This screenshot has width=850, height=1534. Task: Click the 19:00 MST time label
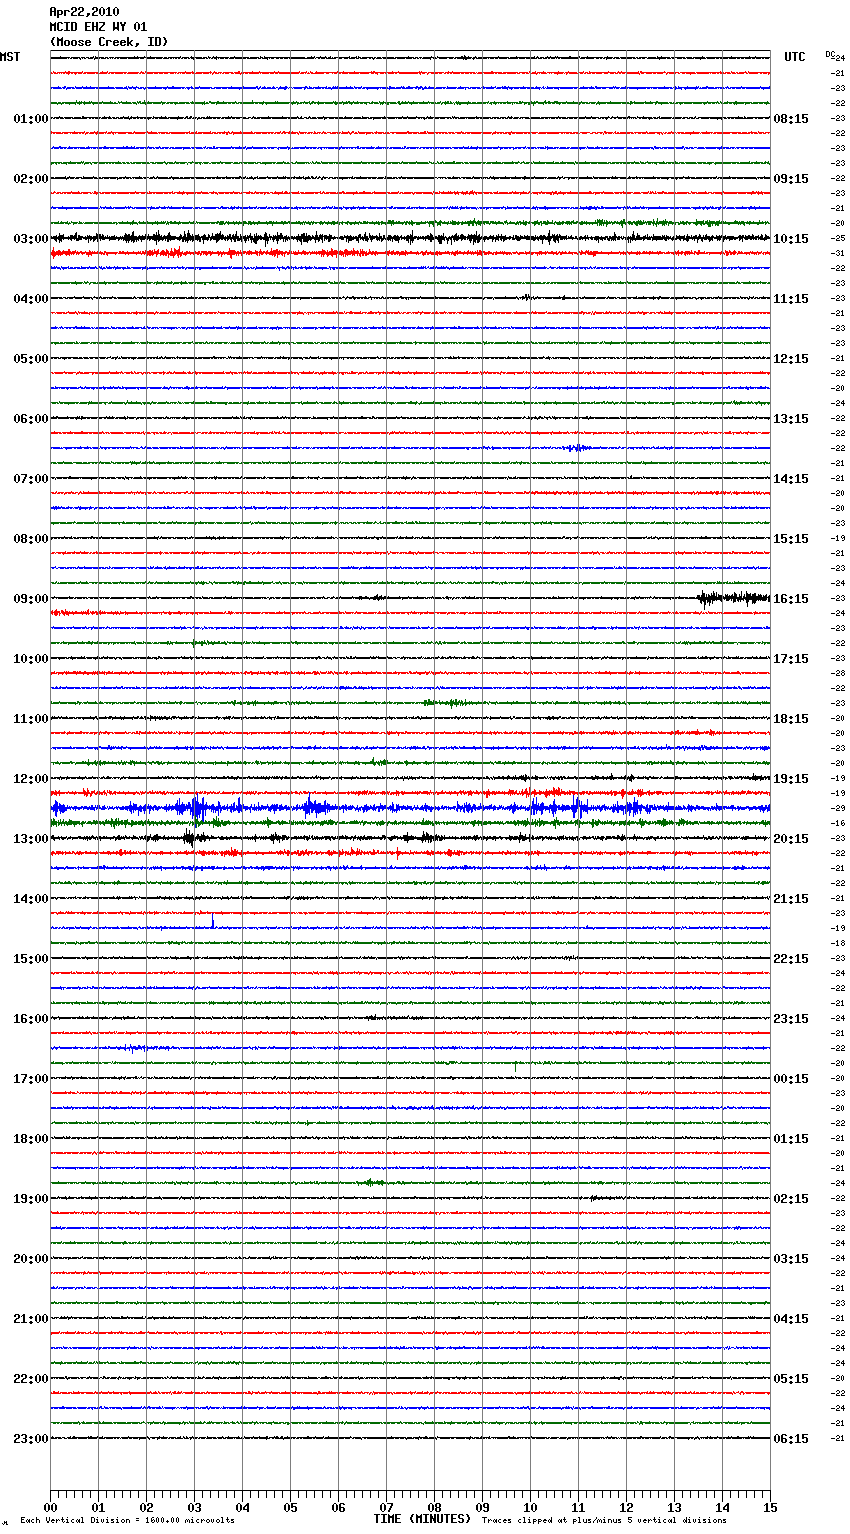30,1199
